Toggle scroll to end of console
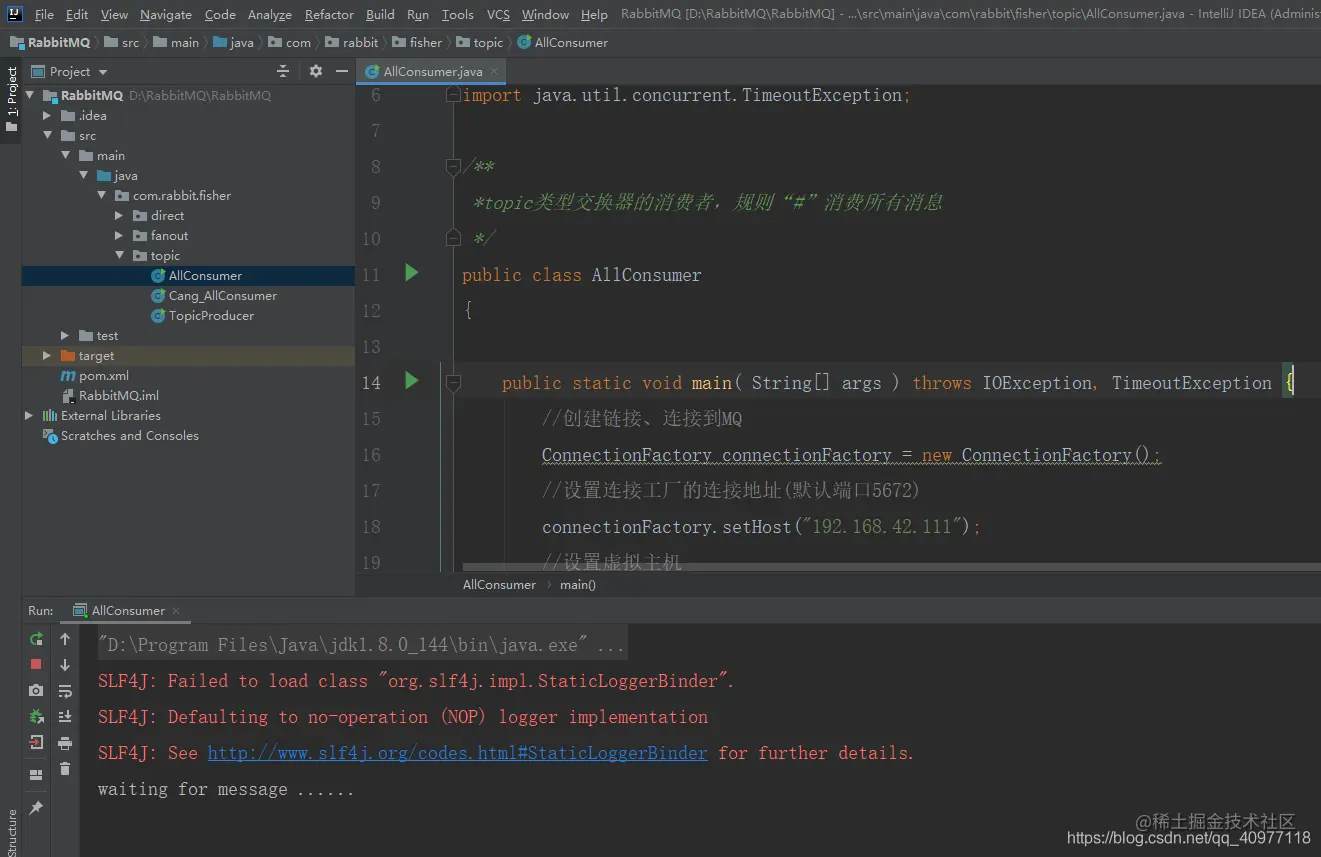Viewport: 1321px width, 857px height. (x=65, y=716)
